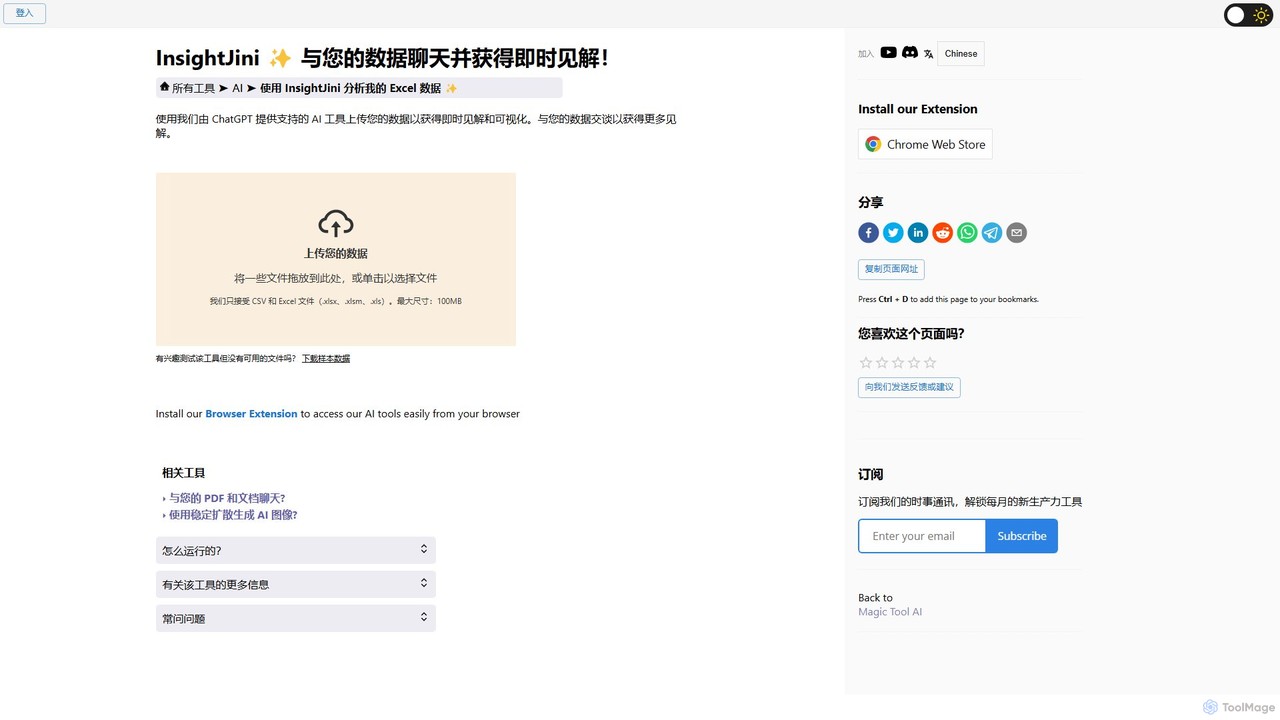The image size is (1280, 720).
Task: Click 复制页面网址 copy URL button
Action: tap(891, 269)
